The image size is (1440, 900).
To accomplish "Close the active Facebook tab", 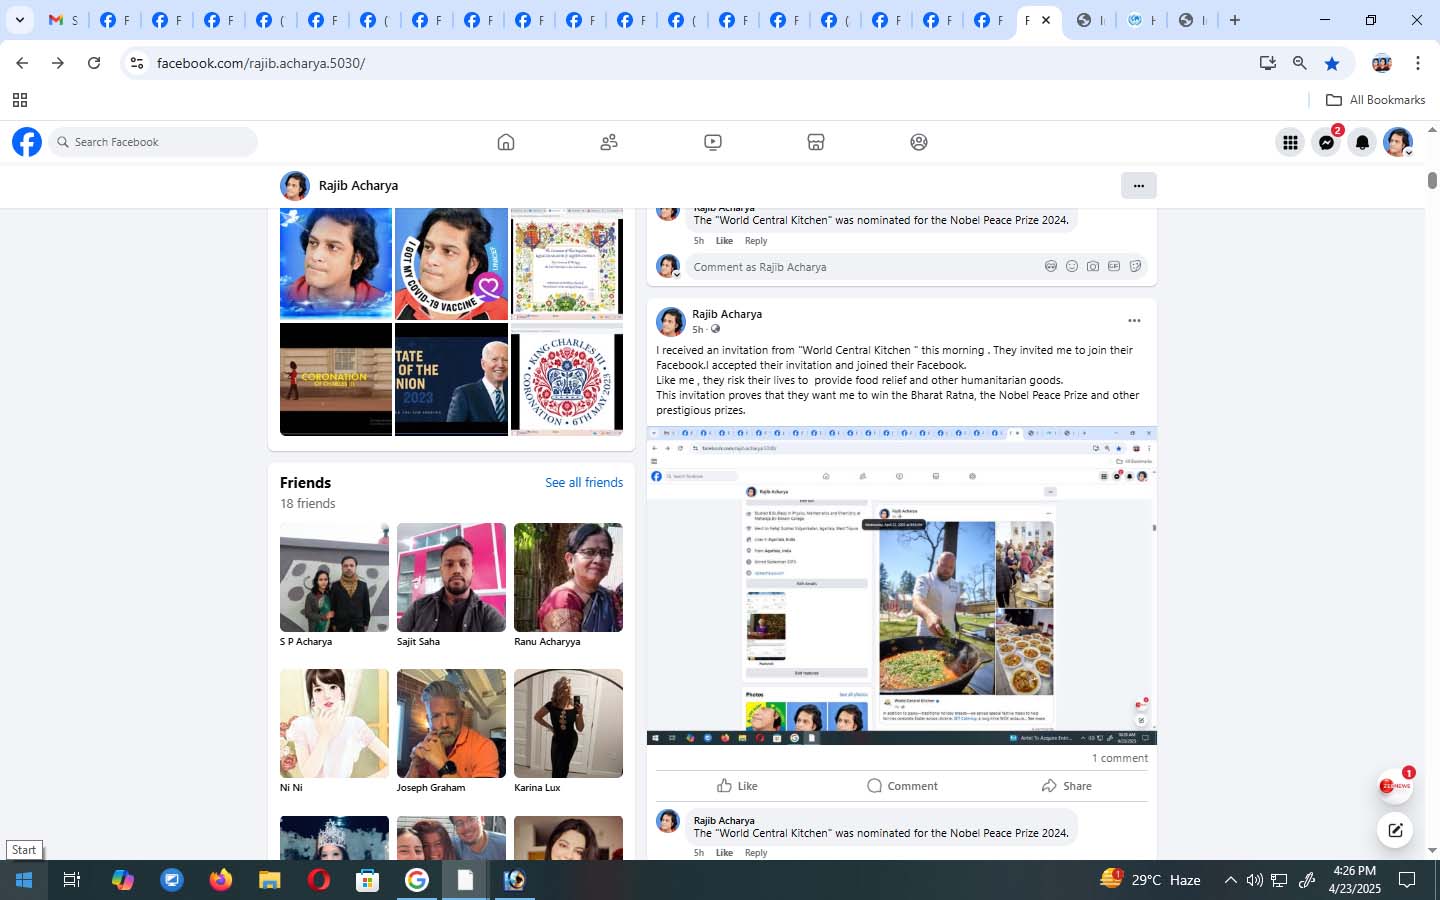I will (x=1046, y=20).
